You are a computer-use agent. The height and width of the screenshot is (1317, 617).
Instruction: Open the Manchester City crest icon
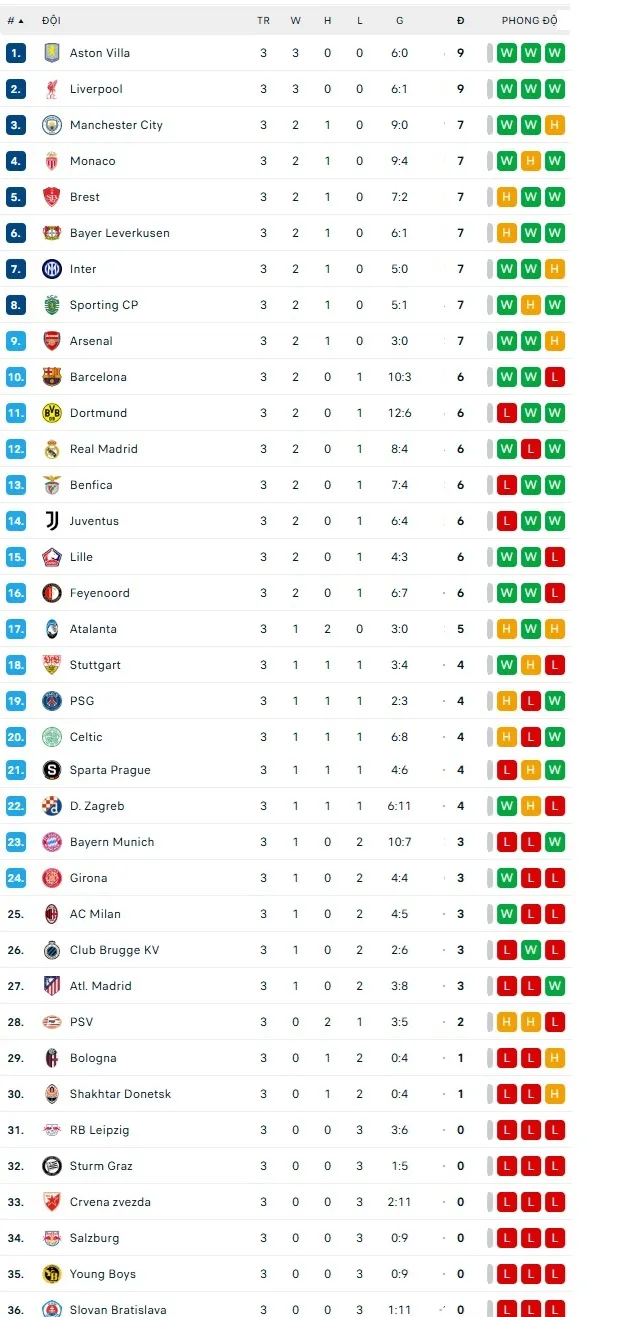(52, 125)
